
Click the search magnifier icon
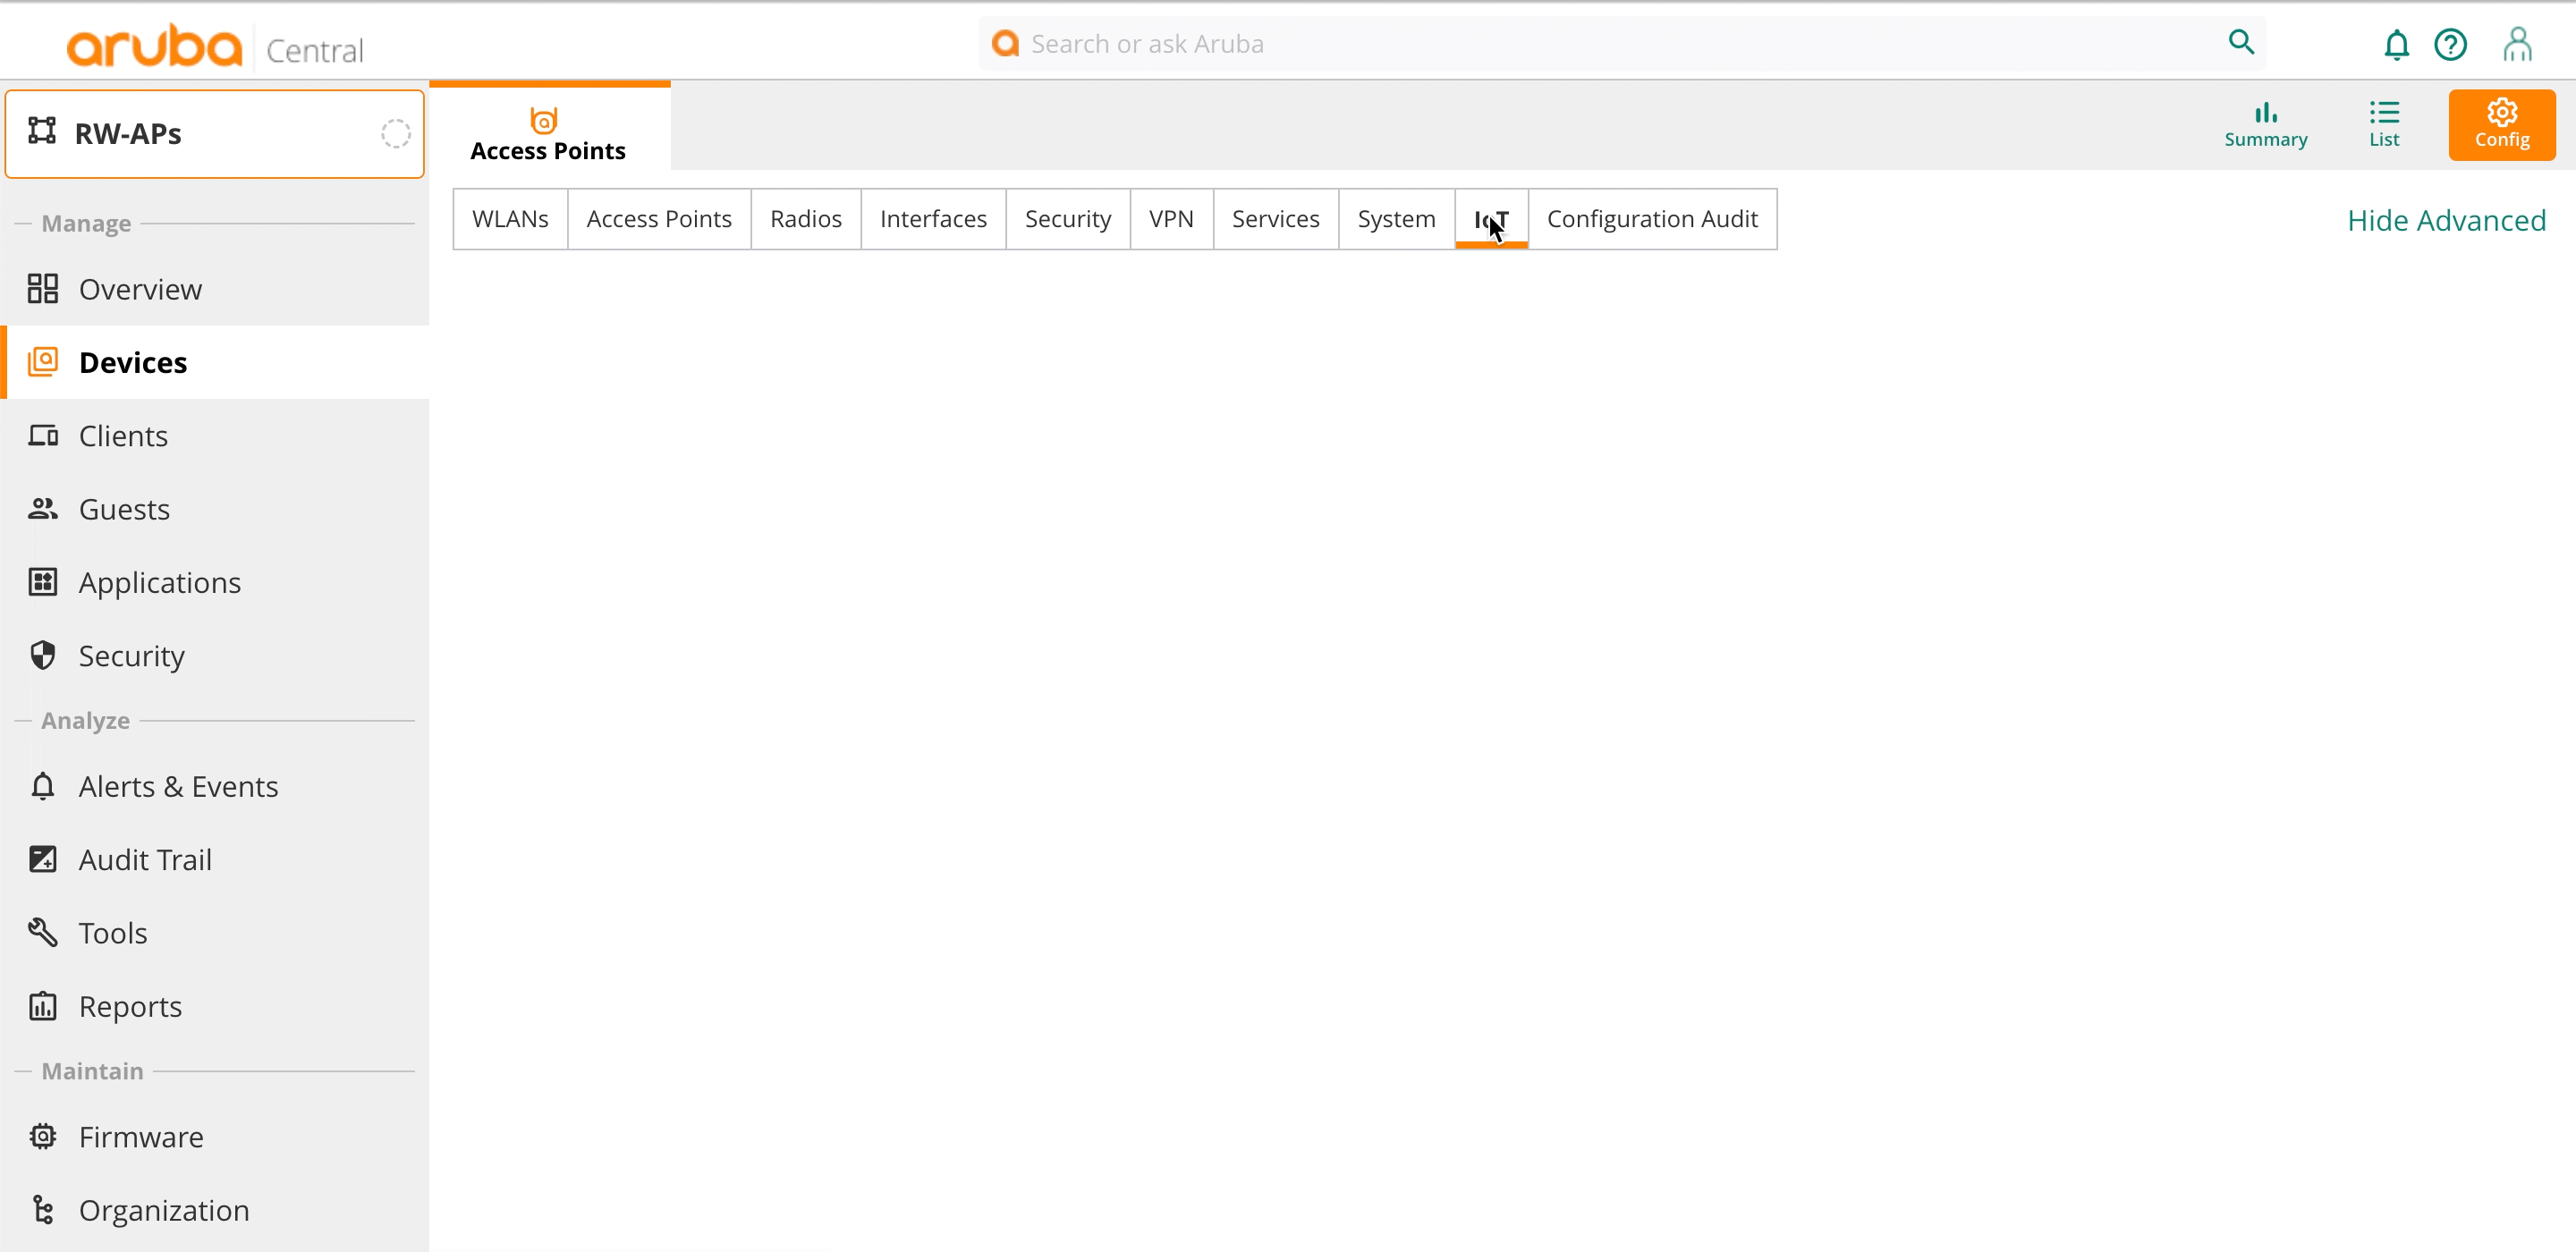[x=2241, y=42]
